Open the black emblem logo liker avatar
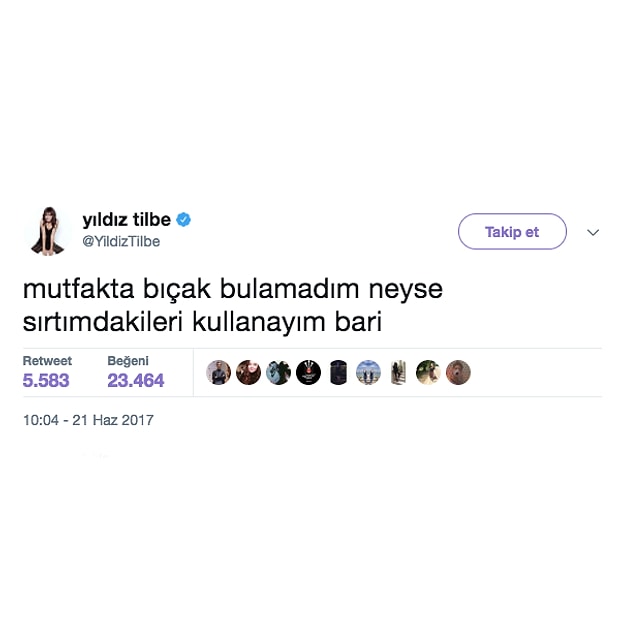Image resolution: width=620 pixels, height=620 pixels. point(308,372)
